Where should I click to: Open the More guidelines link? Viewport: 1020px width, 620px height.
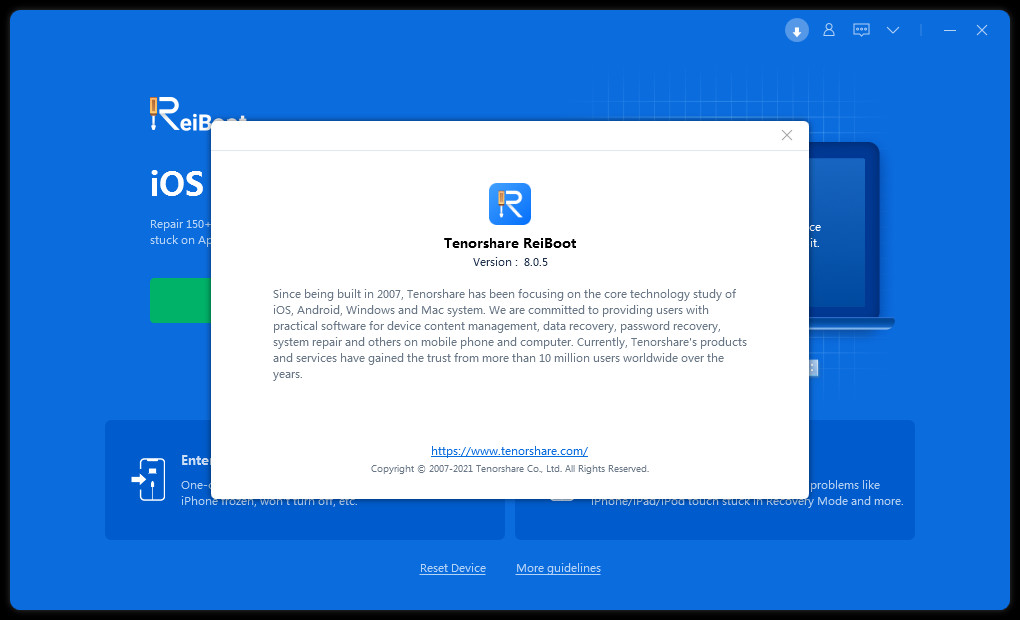click(558, 568)
